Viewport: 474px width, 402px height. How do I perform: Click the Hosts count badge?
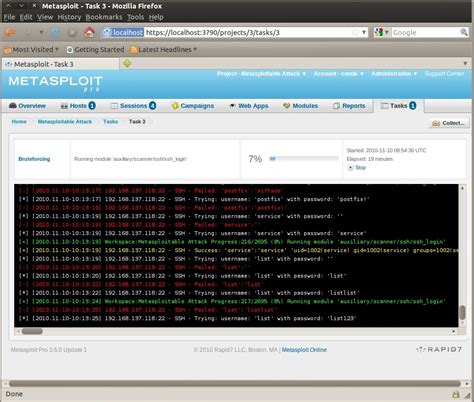92,106
